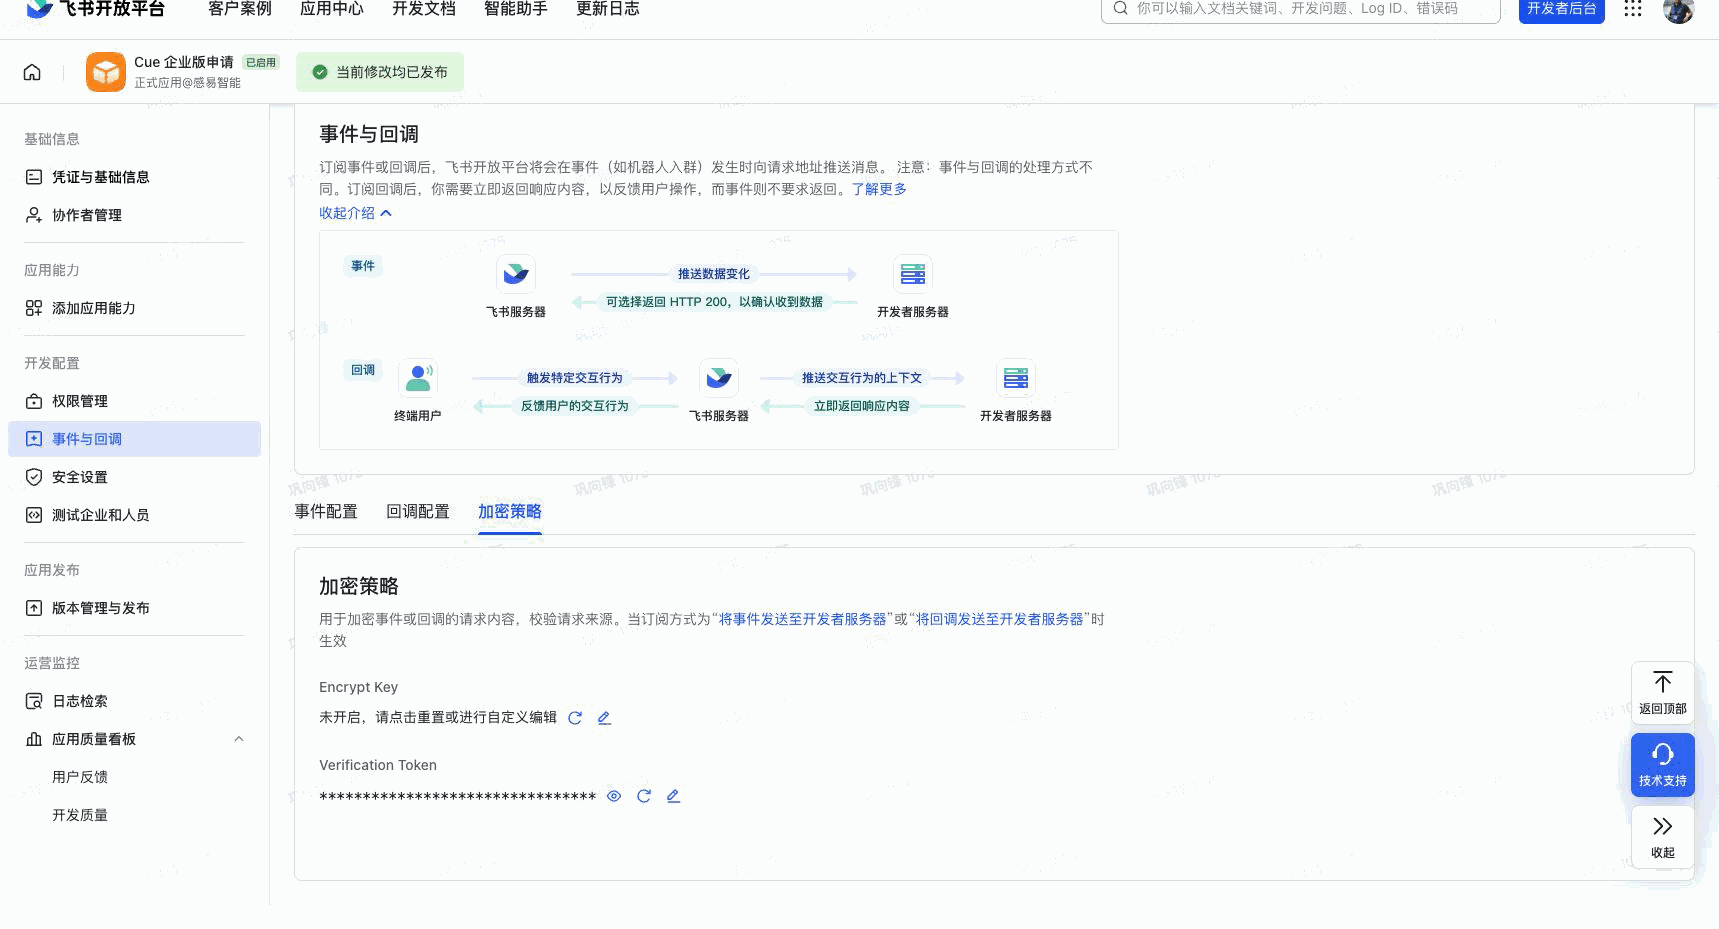Select Encryption Strategy tab (加密策略)
1719x929 pixels.
(x=510, y=511)
